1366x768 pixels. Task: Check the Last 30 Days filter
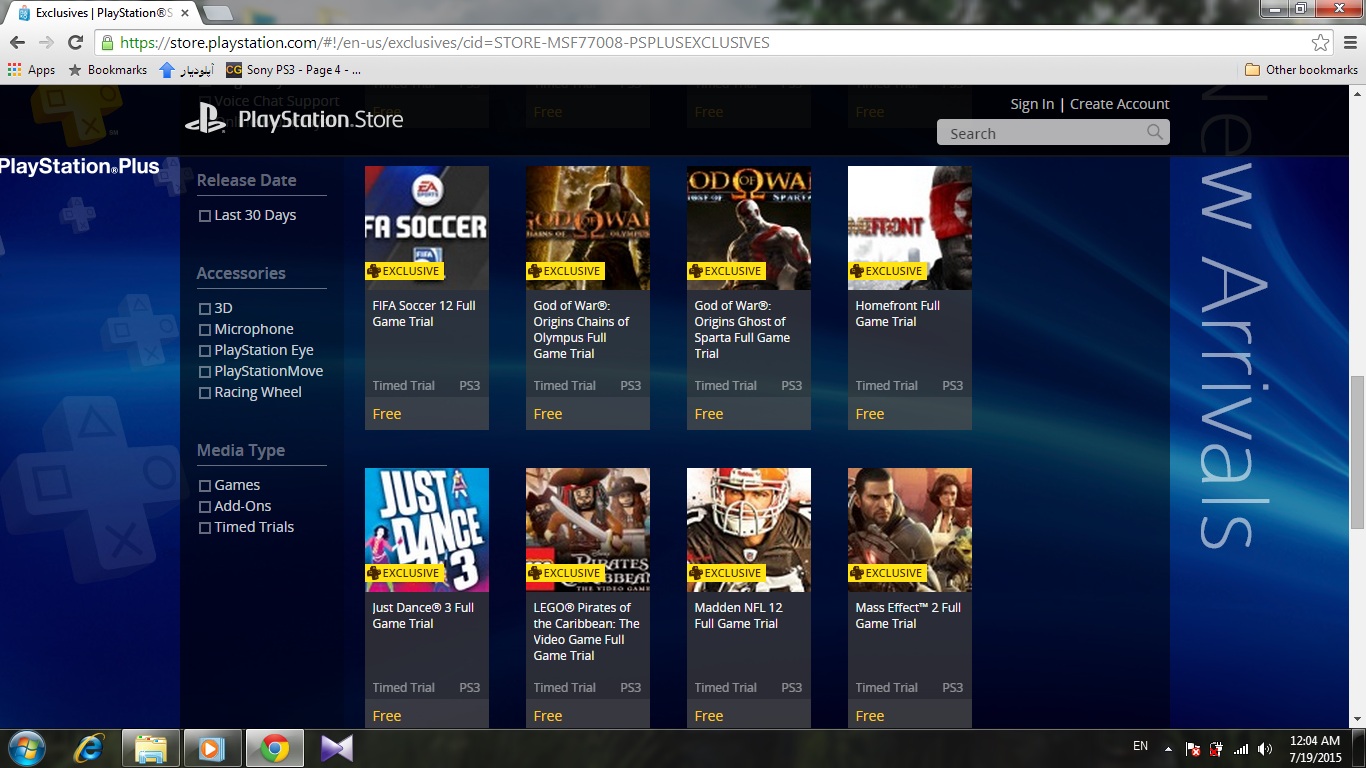click(205, 216)
